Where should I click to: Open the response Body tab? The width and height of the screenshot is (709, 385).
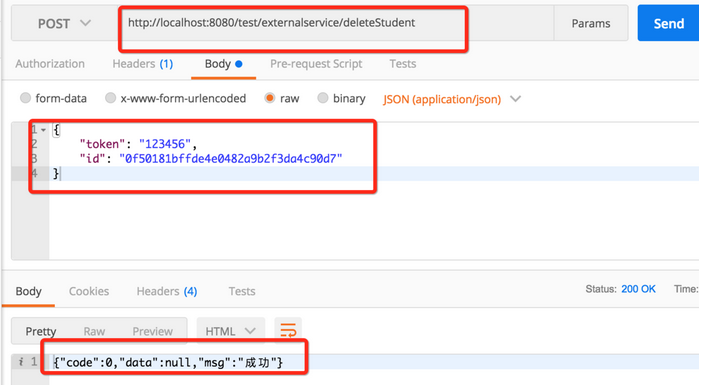(x=28, y=291)
